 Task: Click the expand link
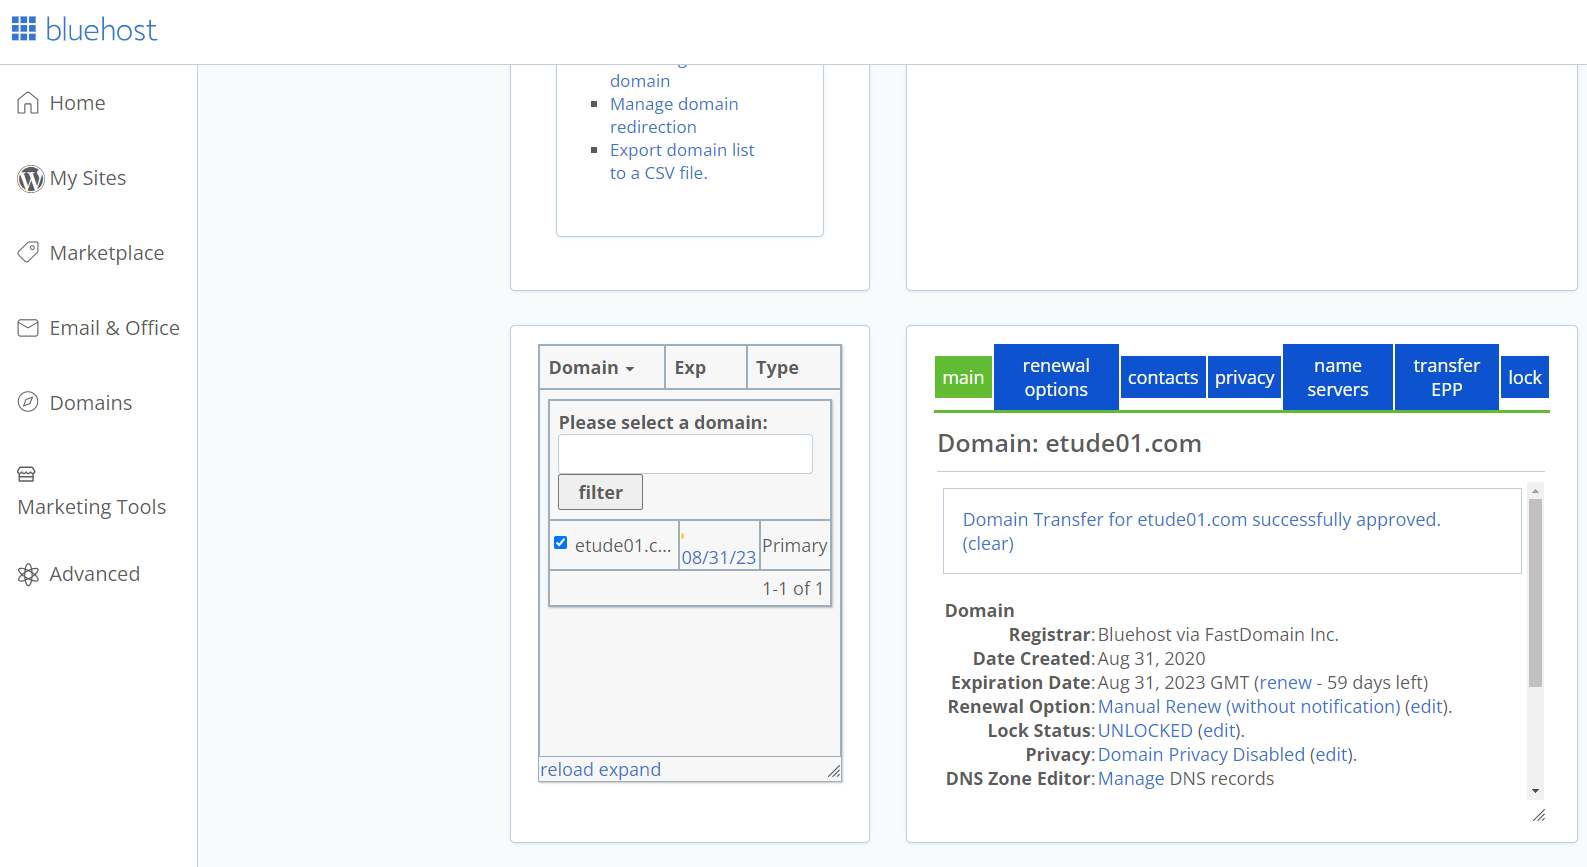[630, 769]
